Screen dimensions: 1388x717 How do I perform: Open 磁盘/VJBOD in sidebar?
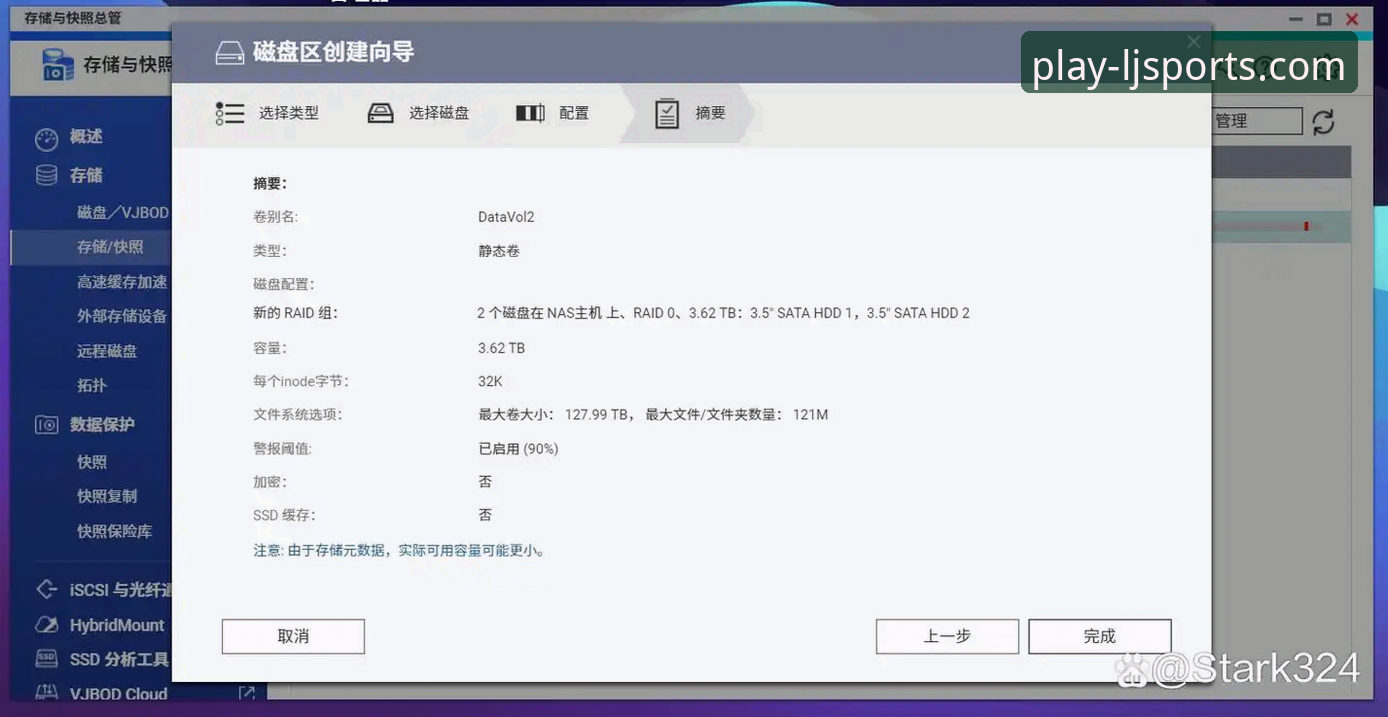123,212
